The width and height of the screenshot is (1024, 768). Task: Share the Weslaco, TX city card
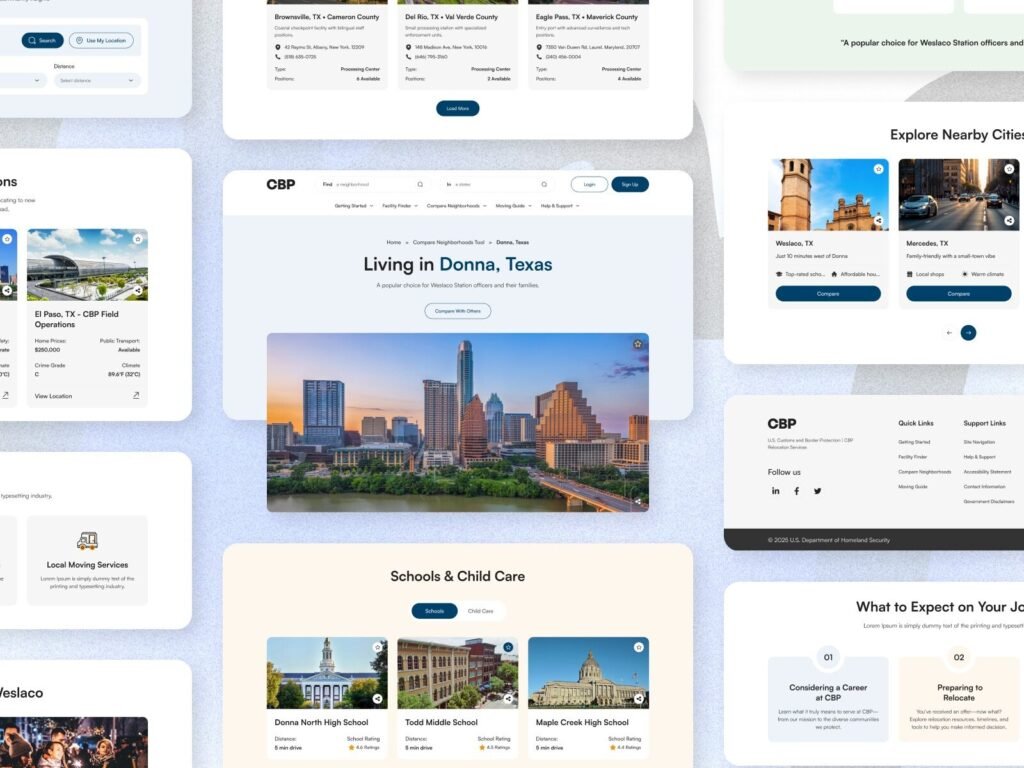pyautogui.click(x=878, y=221)
